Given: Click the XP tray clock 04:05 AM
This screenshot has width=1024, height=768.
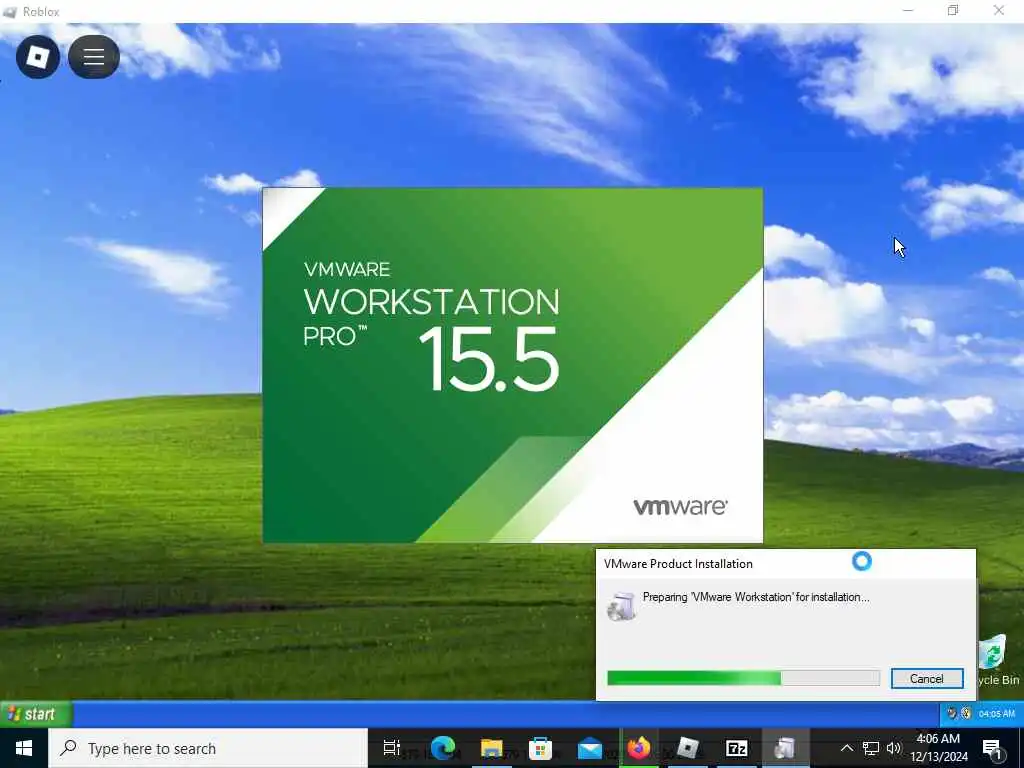Looking at the screenshot, I should [997, 714].
